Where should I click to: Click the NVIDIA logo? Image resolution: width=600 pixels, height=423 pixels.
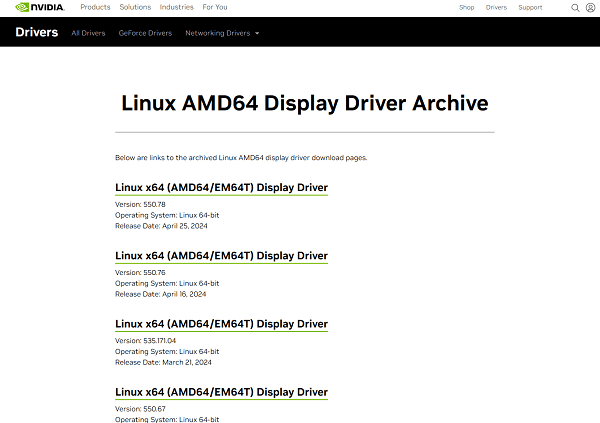click(40, 7)
